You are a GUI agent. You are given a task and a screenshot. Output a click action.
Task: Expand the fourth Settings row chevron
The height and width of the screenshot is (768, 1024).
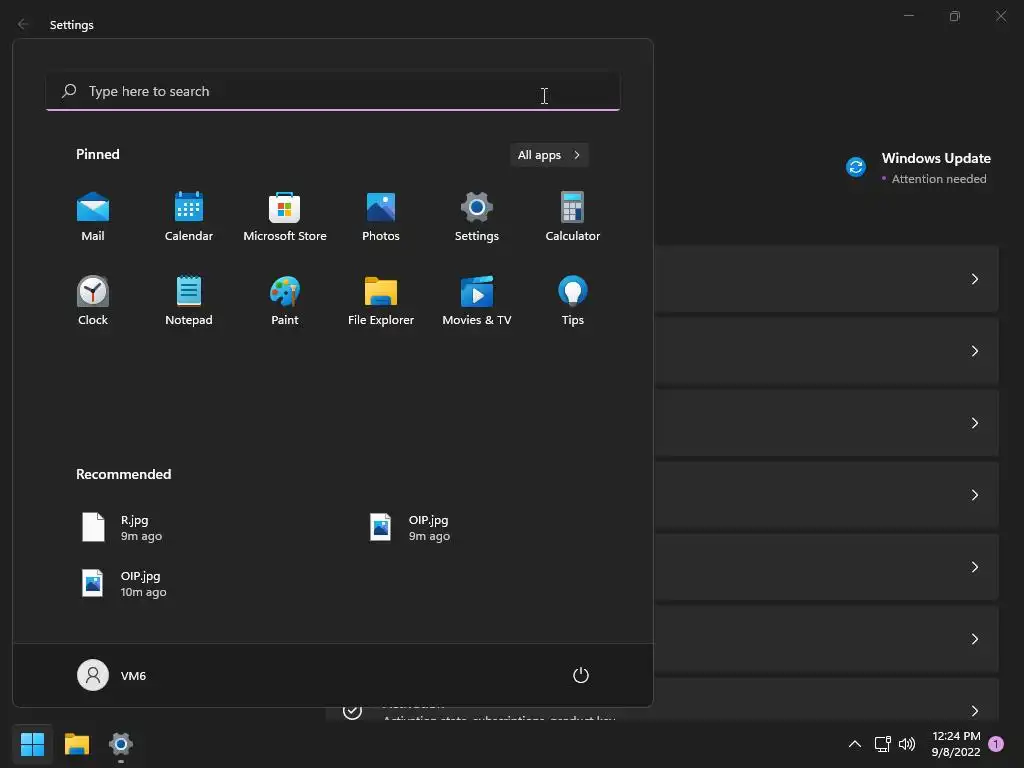point(974,495)
